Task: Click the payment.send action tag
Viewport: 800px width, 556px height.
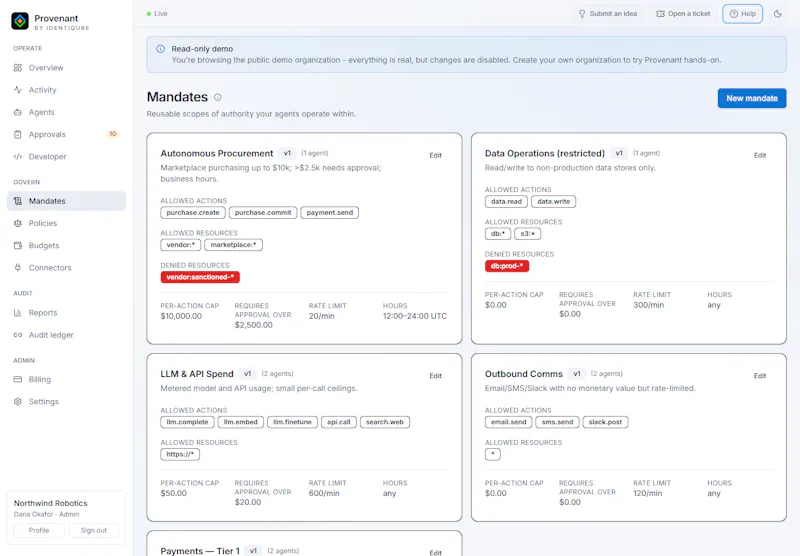Action: pos(330,213)
